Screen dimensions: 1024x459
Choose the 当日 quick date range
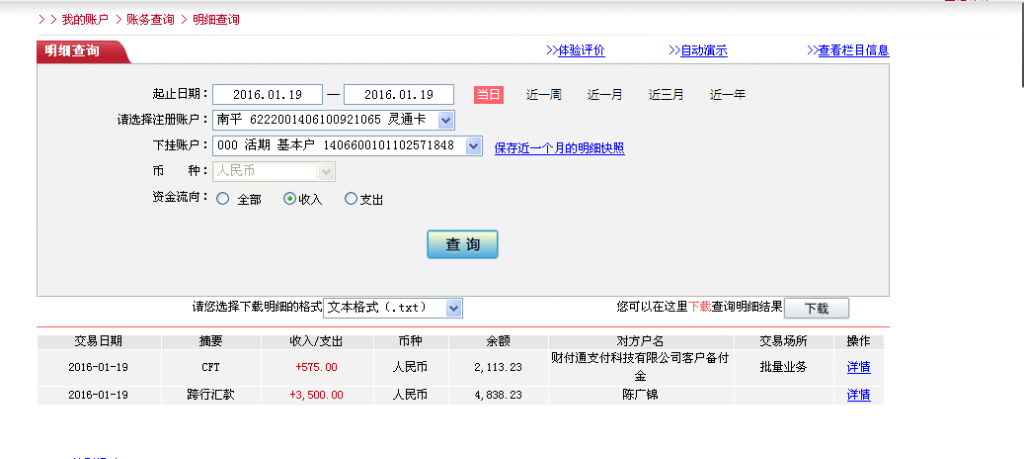pos(488,95)
